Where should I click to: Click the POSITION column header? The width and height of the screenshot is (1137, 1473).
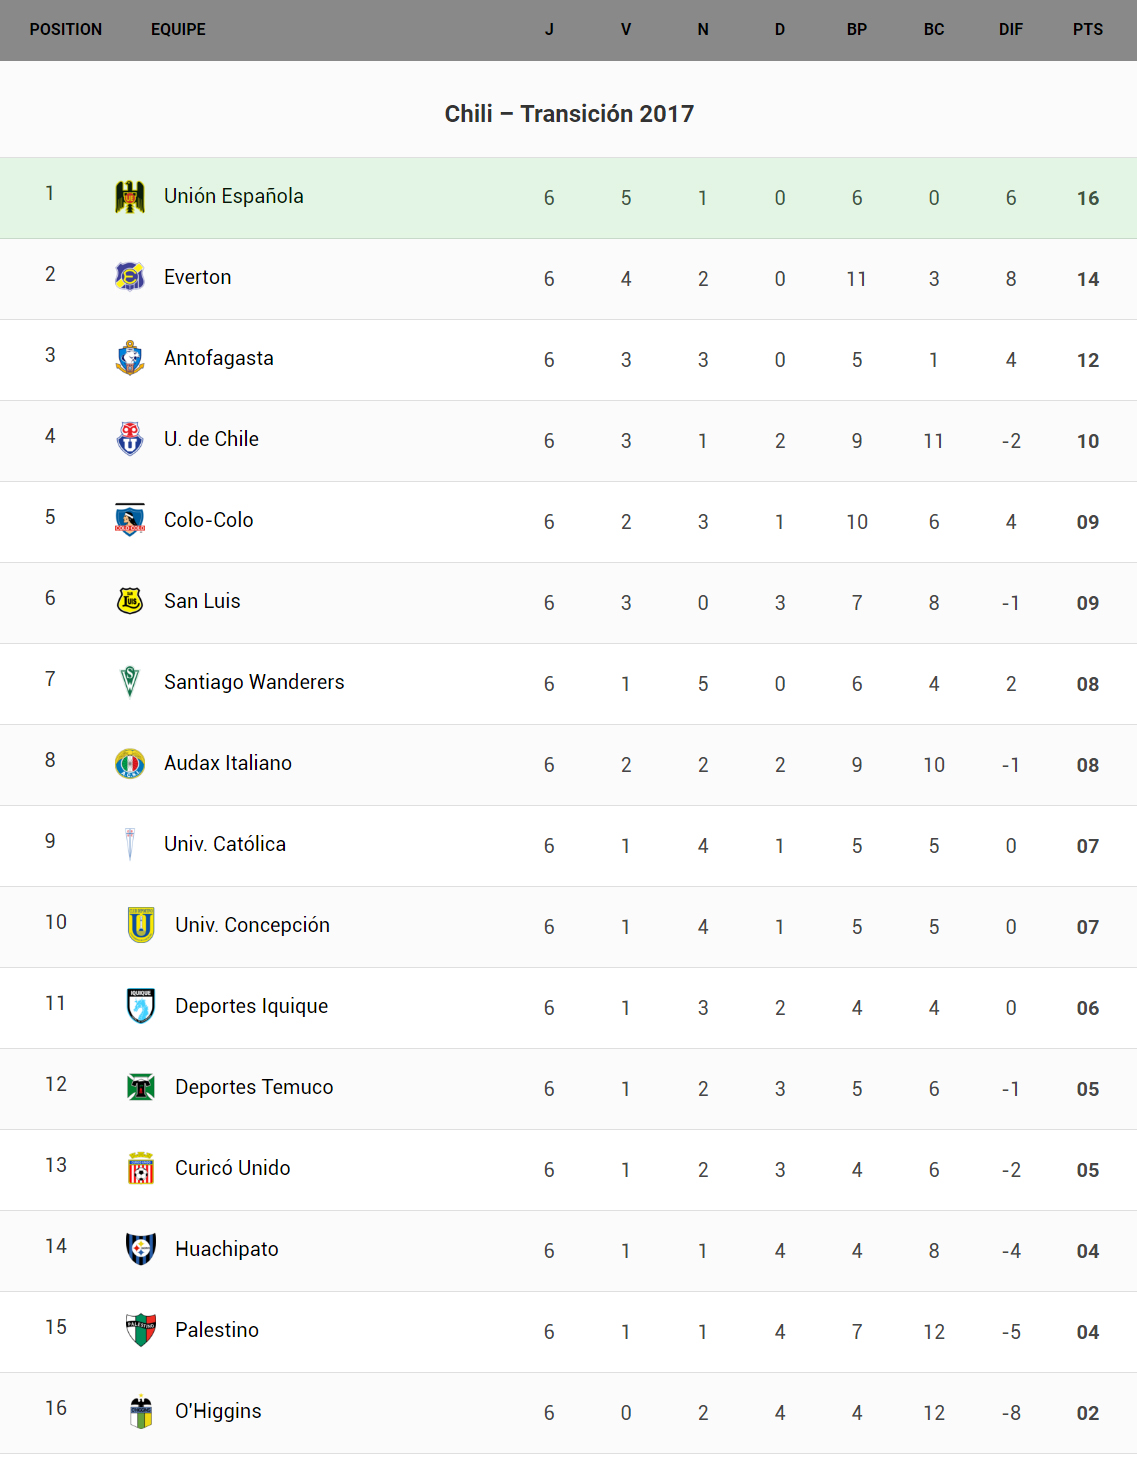pos(66,30)
